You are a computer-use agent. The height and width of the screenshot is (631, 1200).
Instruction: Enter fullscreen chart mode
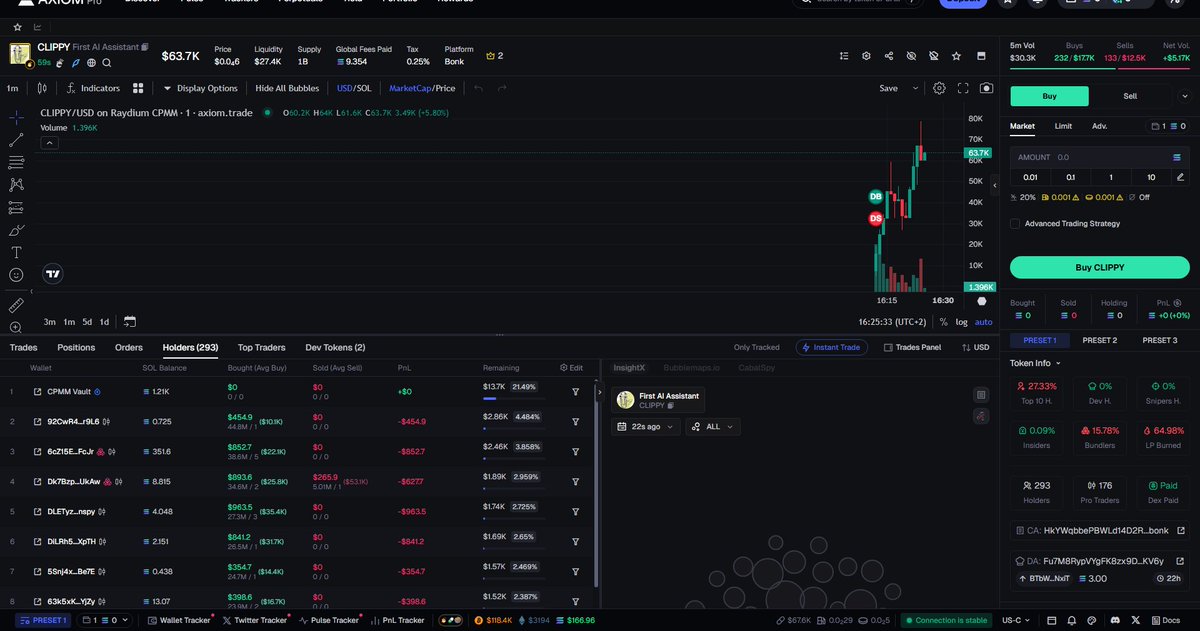[963, 88]
